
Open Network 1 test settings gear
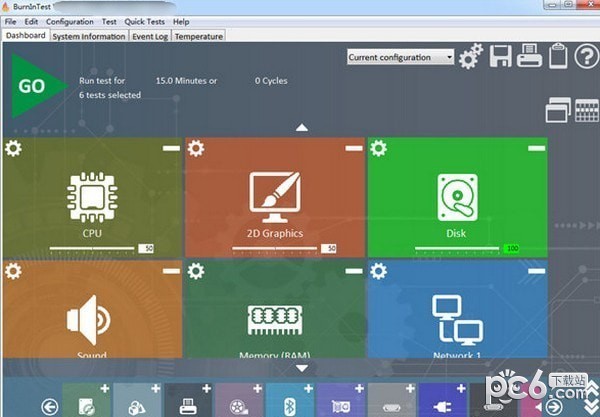coord(378,271)
